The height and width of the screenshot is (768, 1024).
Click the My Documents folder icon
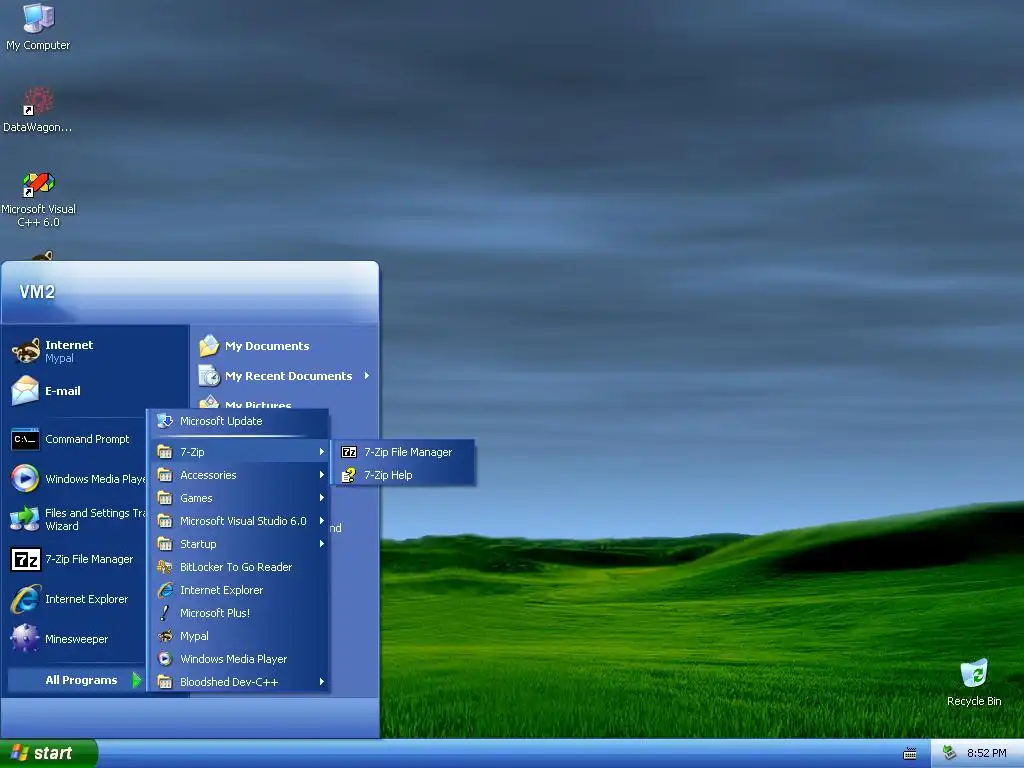tap(209, 345)
